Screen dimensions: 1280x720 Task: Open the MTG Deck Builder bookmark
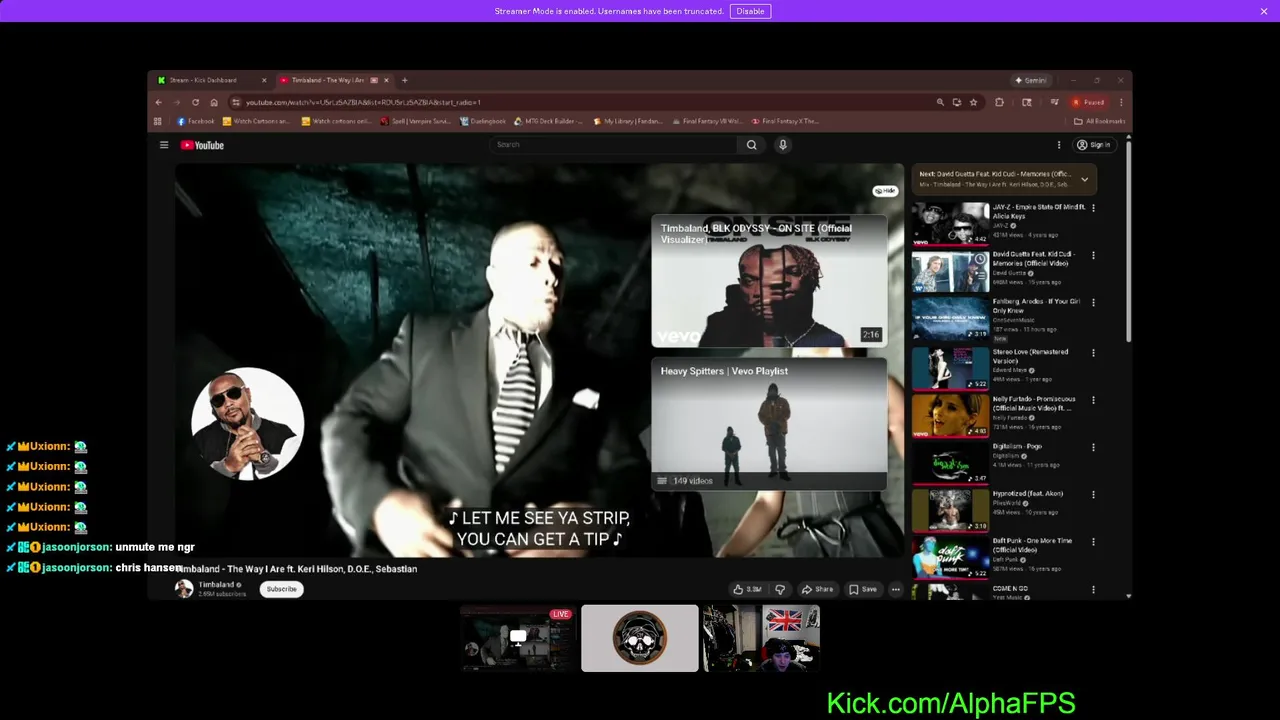[548, 121]
